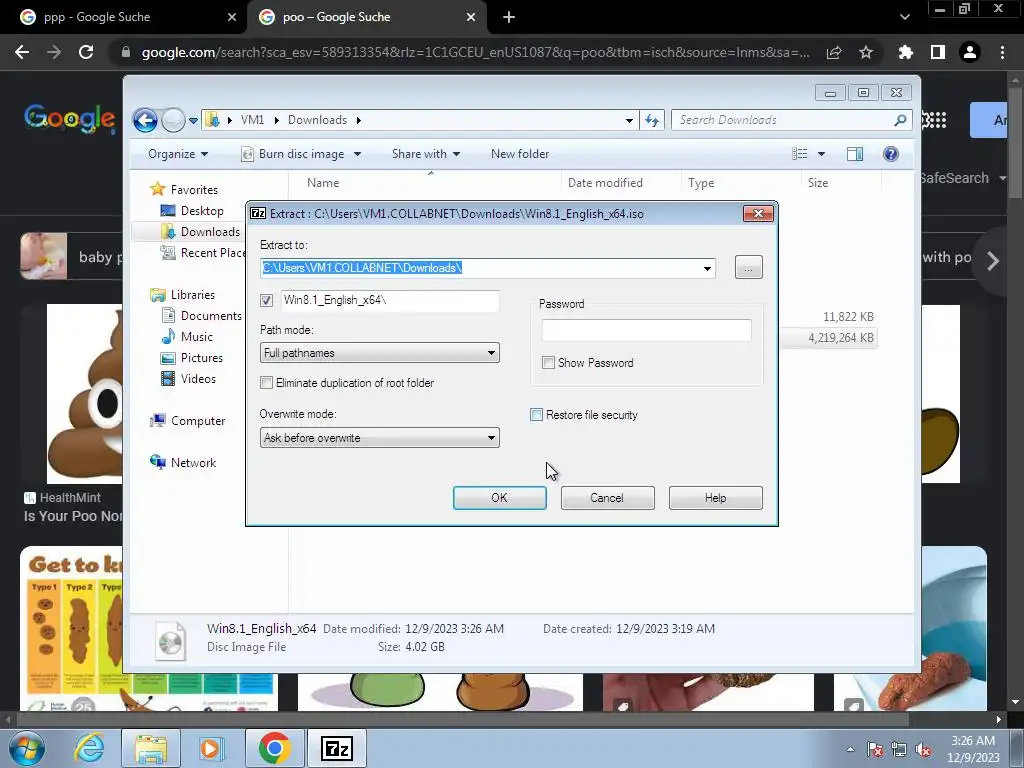Share this page from Chrome address bar
The height and width of the screenshot is (768, 1024).
click(x=833, y=52)
